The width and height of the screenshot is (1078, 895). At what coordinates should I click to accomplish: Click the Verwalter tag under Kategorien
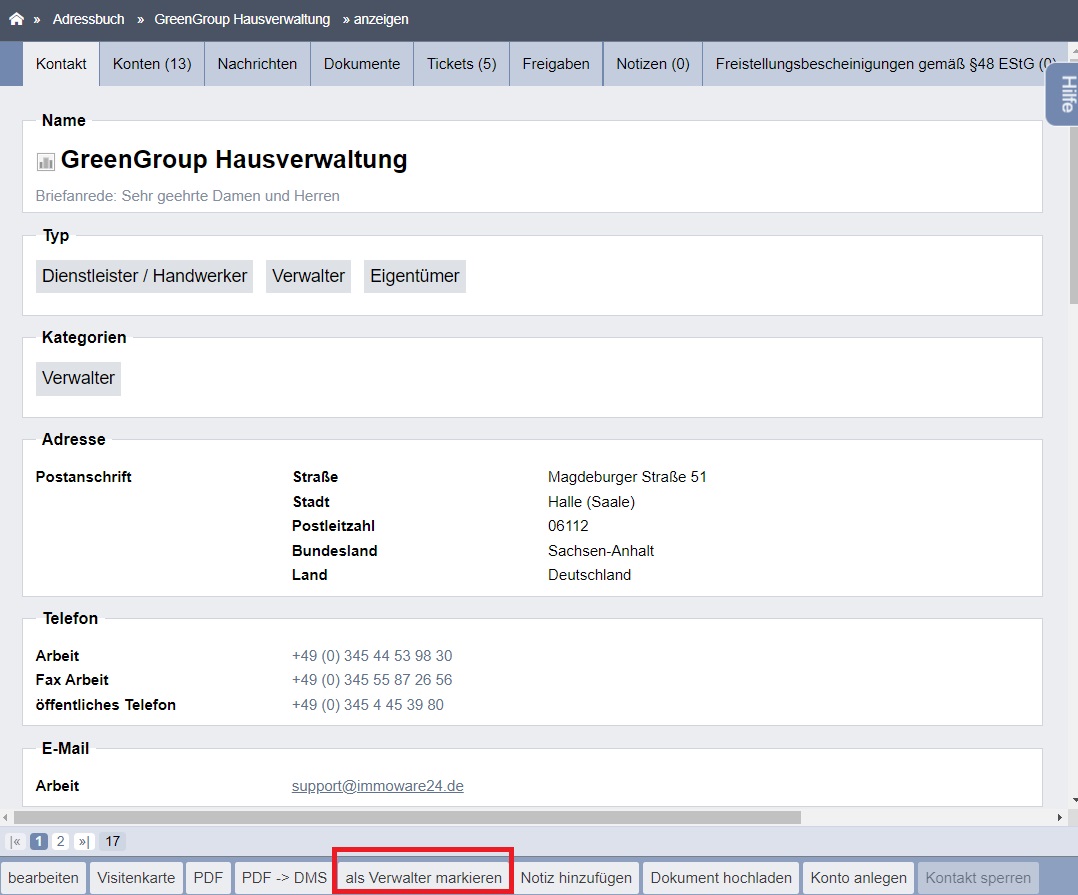(x=78, y=379)
